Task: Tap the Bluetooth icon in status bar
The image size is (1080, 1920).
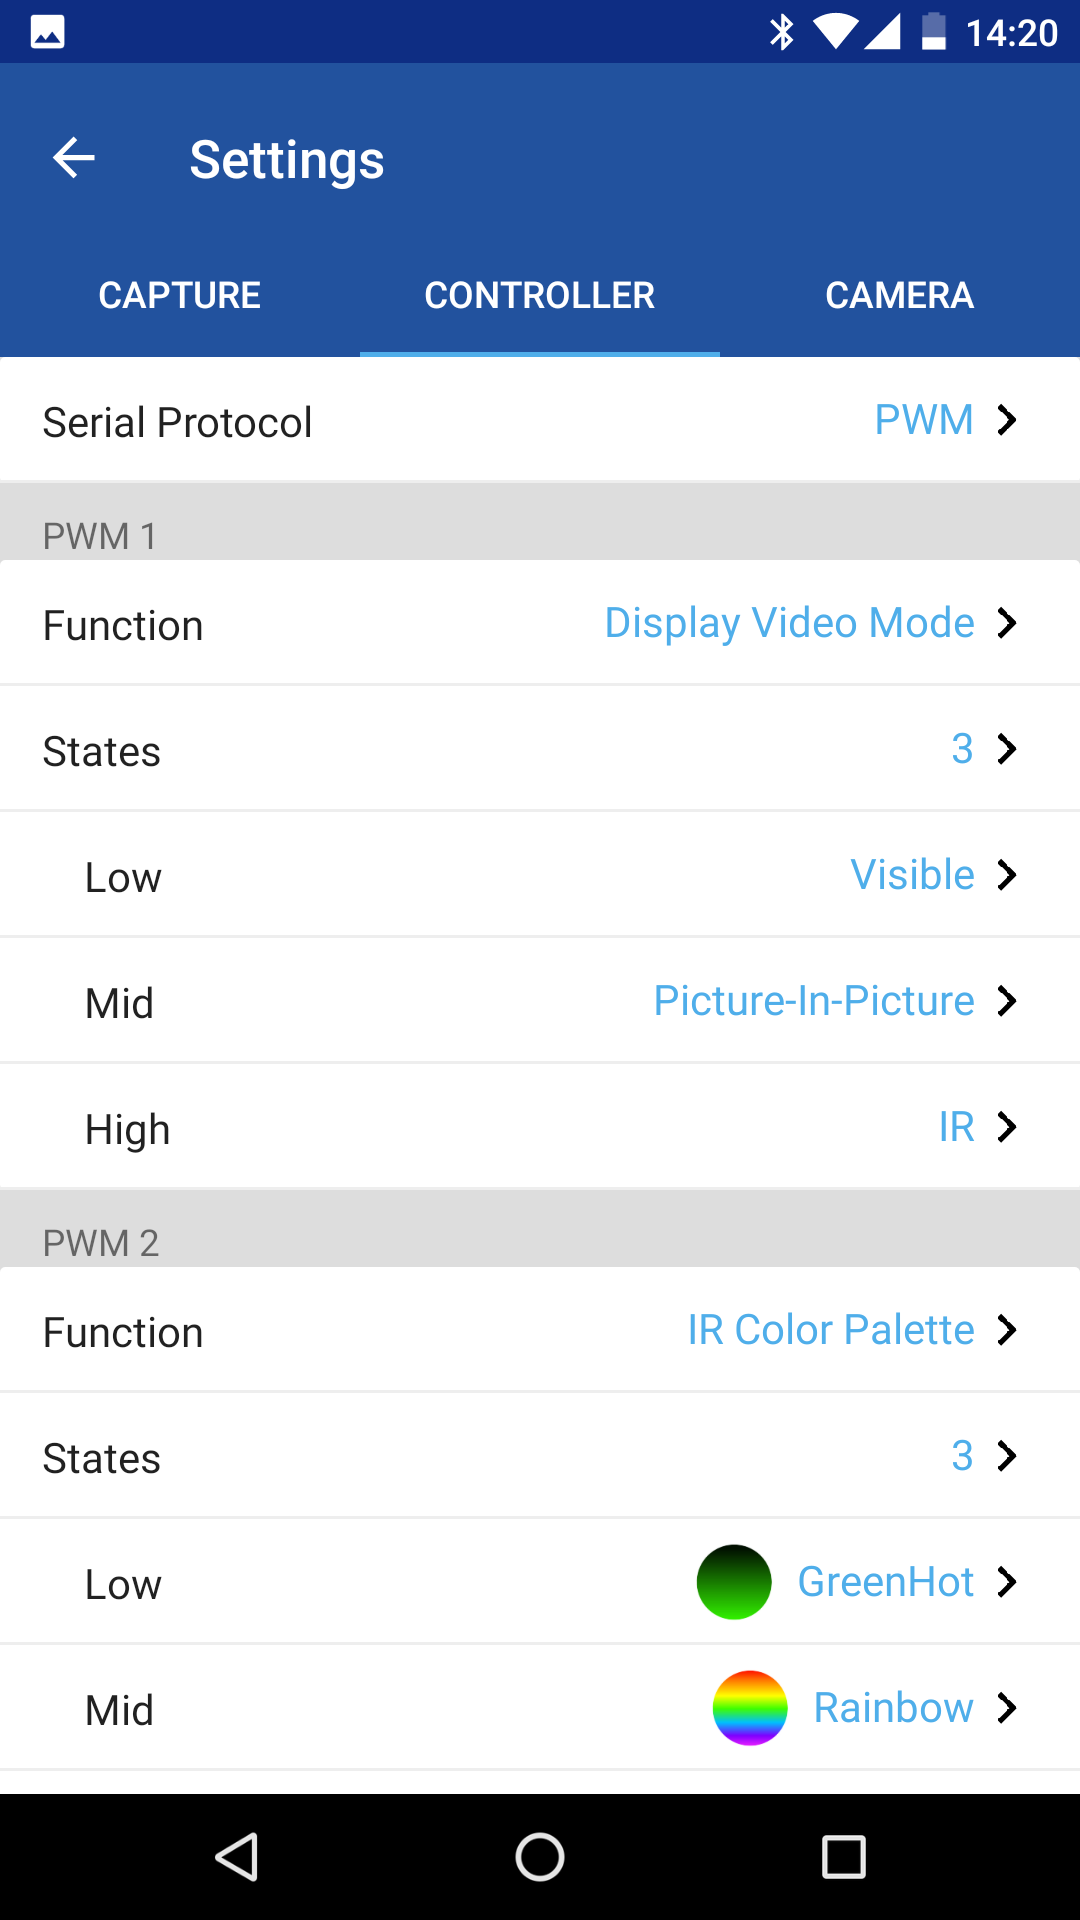Action: click(x=781, y=32)
